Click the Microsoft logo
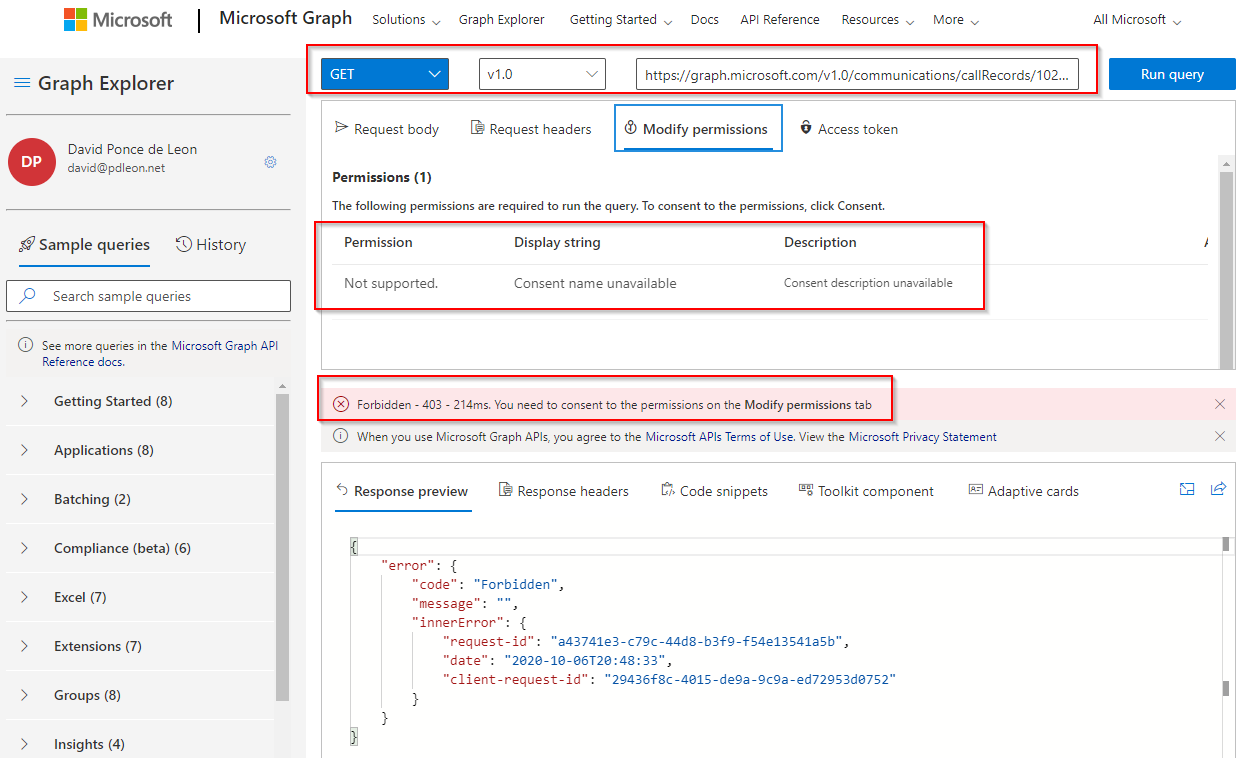Image resolution: width=1251 pixels, height=758 pixels. (118, 20)
